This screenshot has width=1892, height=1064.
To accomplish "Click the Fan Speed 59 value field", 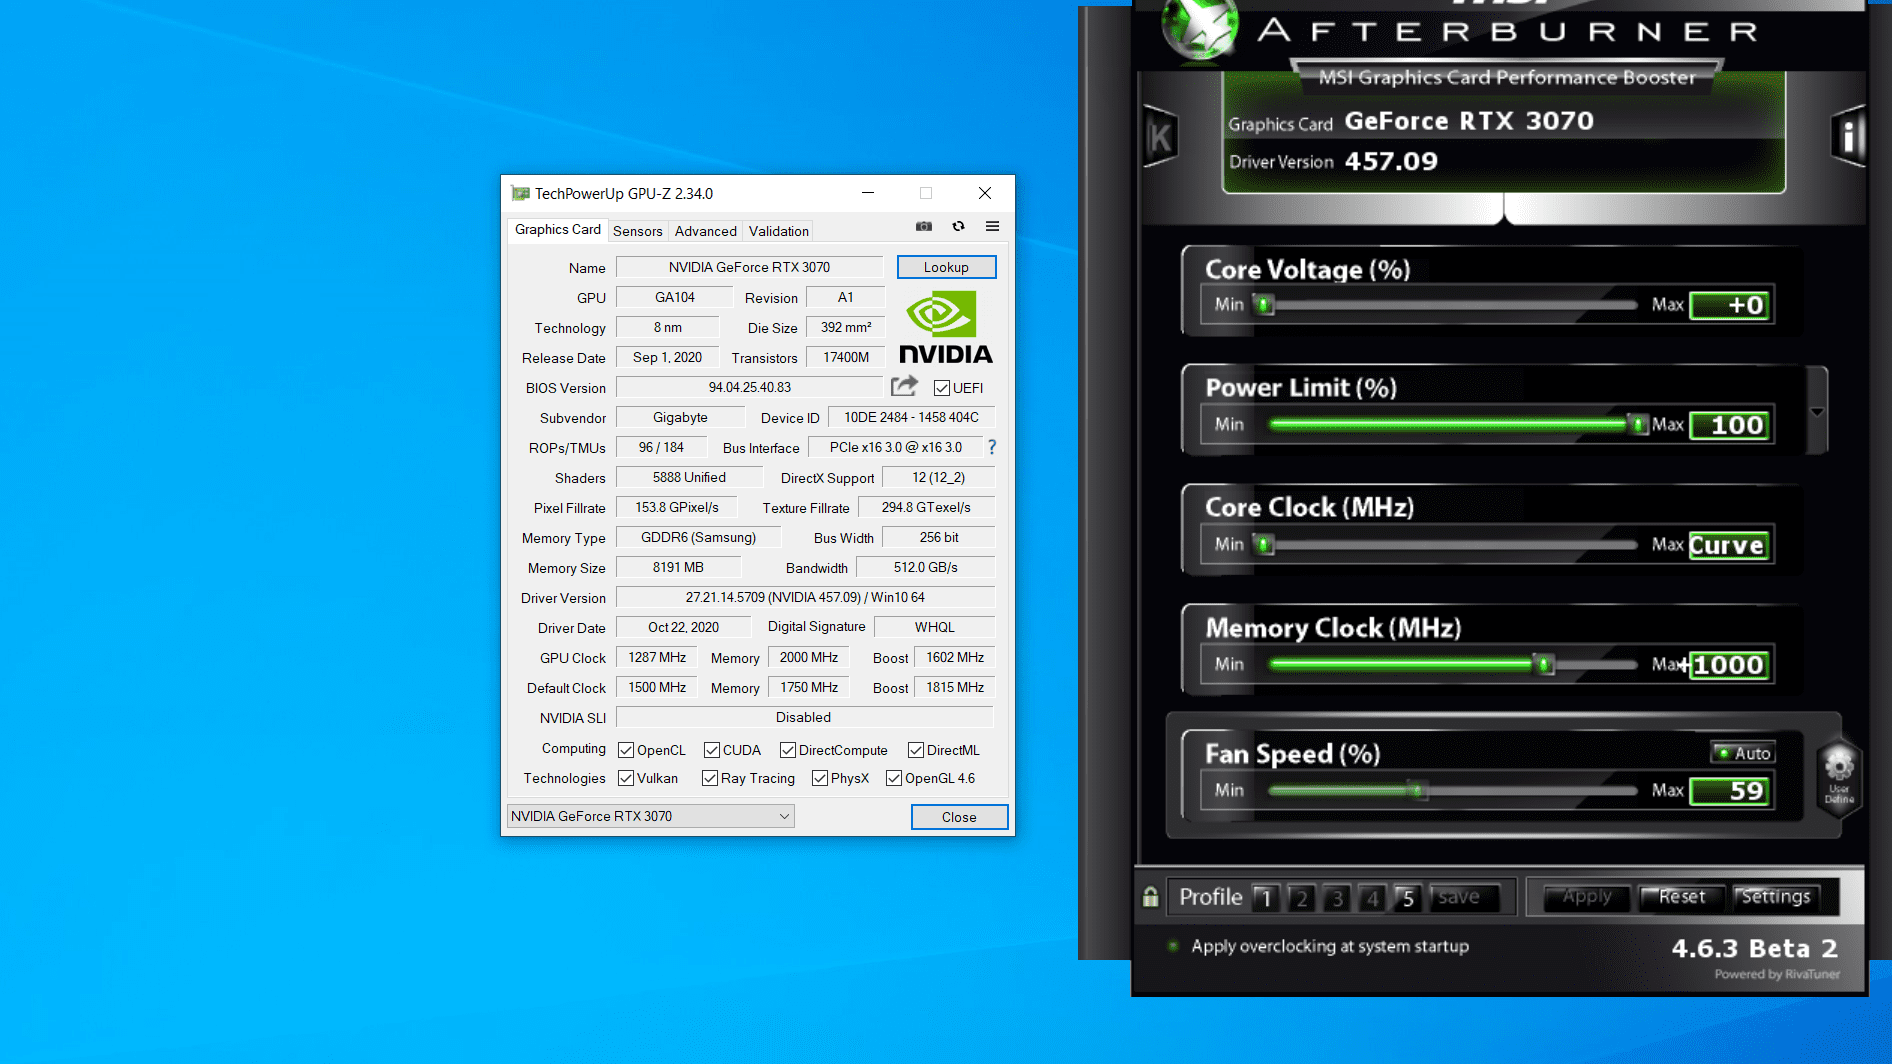I will [1731, 791].
